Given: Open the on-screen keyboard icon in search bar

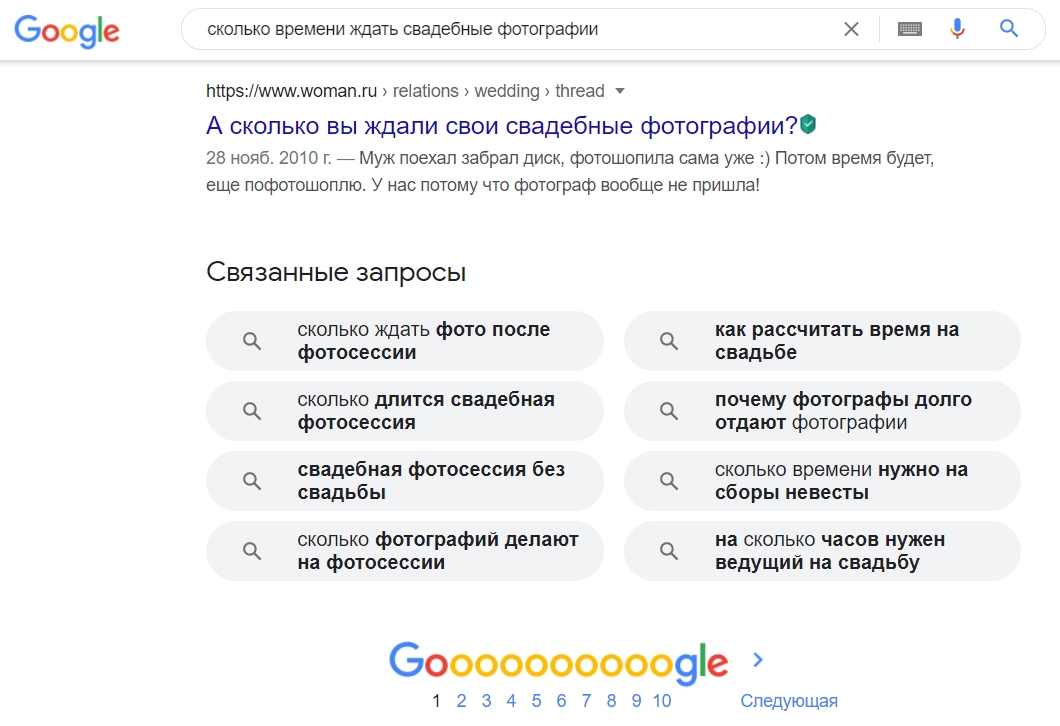Looking at the screenshot, I should coord(909,28).
